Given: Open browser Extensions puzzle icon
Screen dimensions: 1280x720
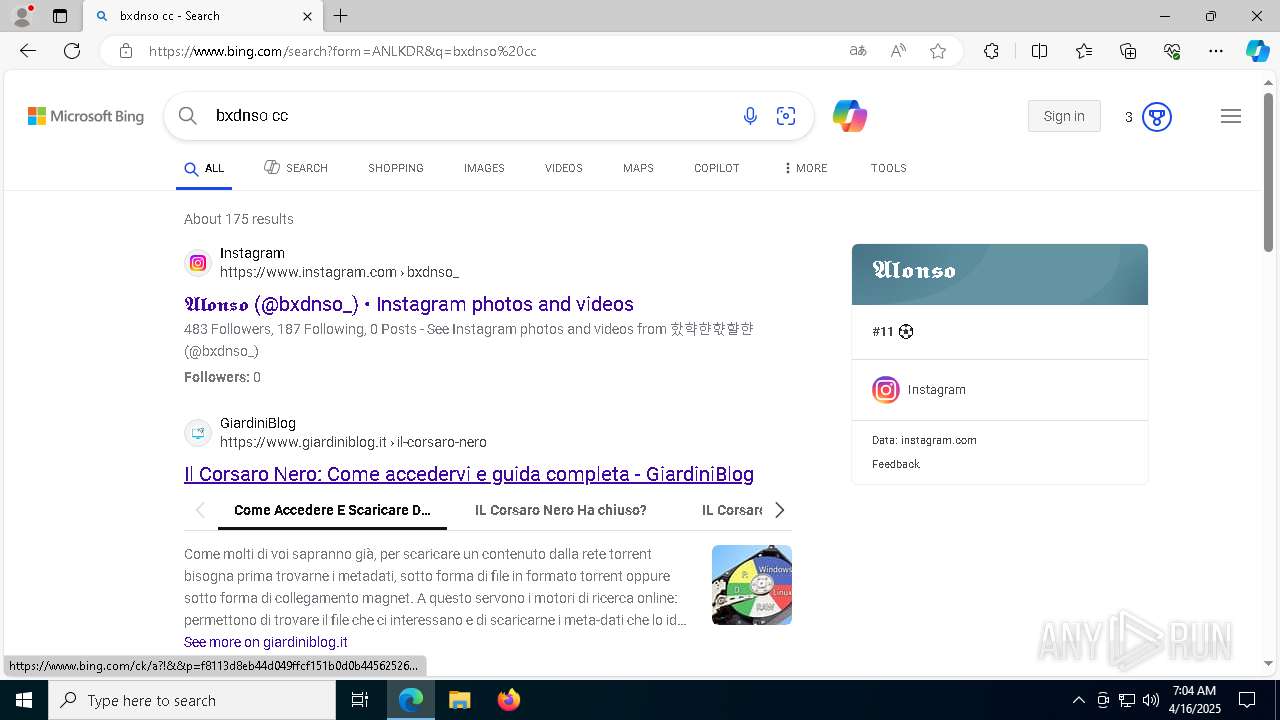Looking at the screenshot, I should click(x=991, y=51).
